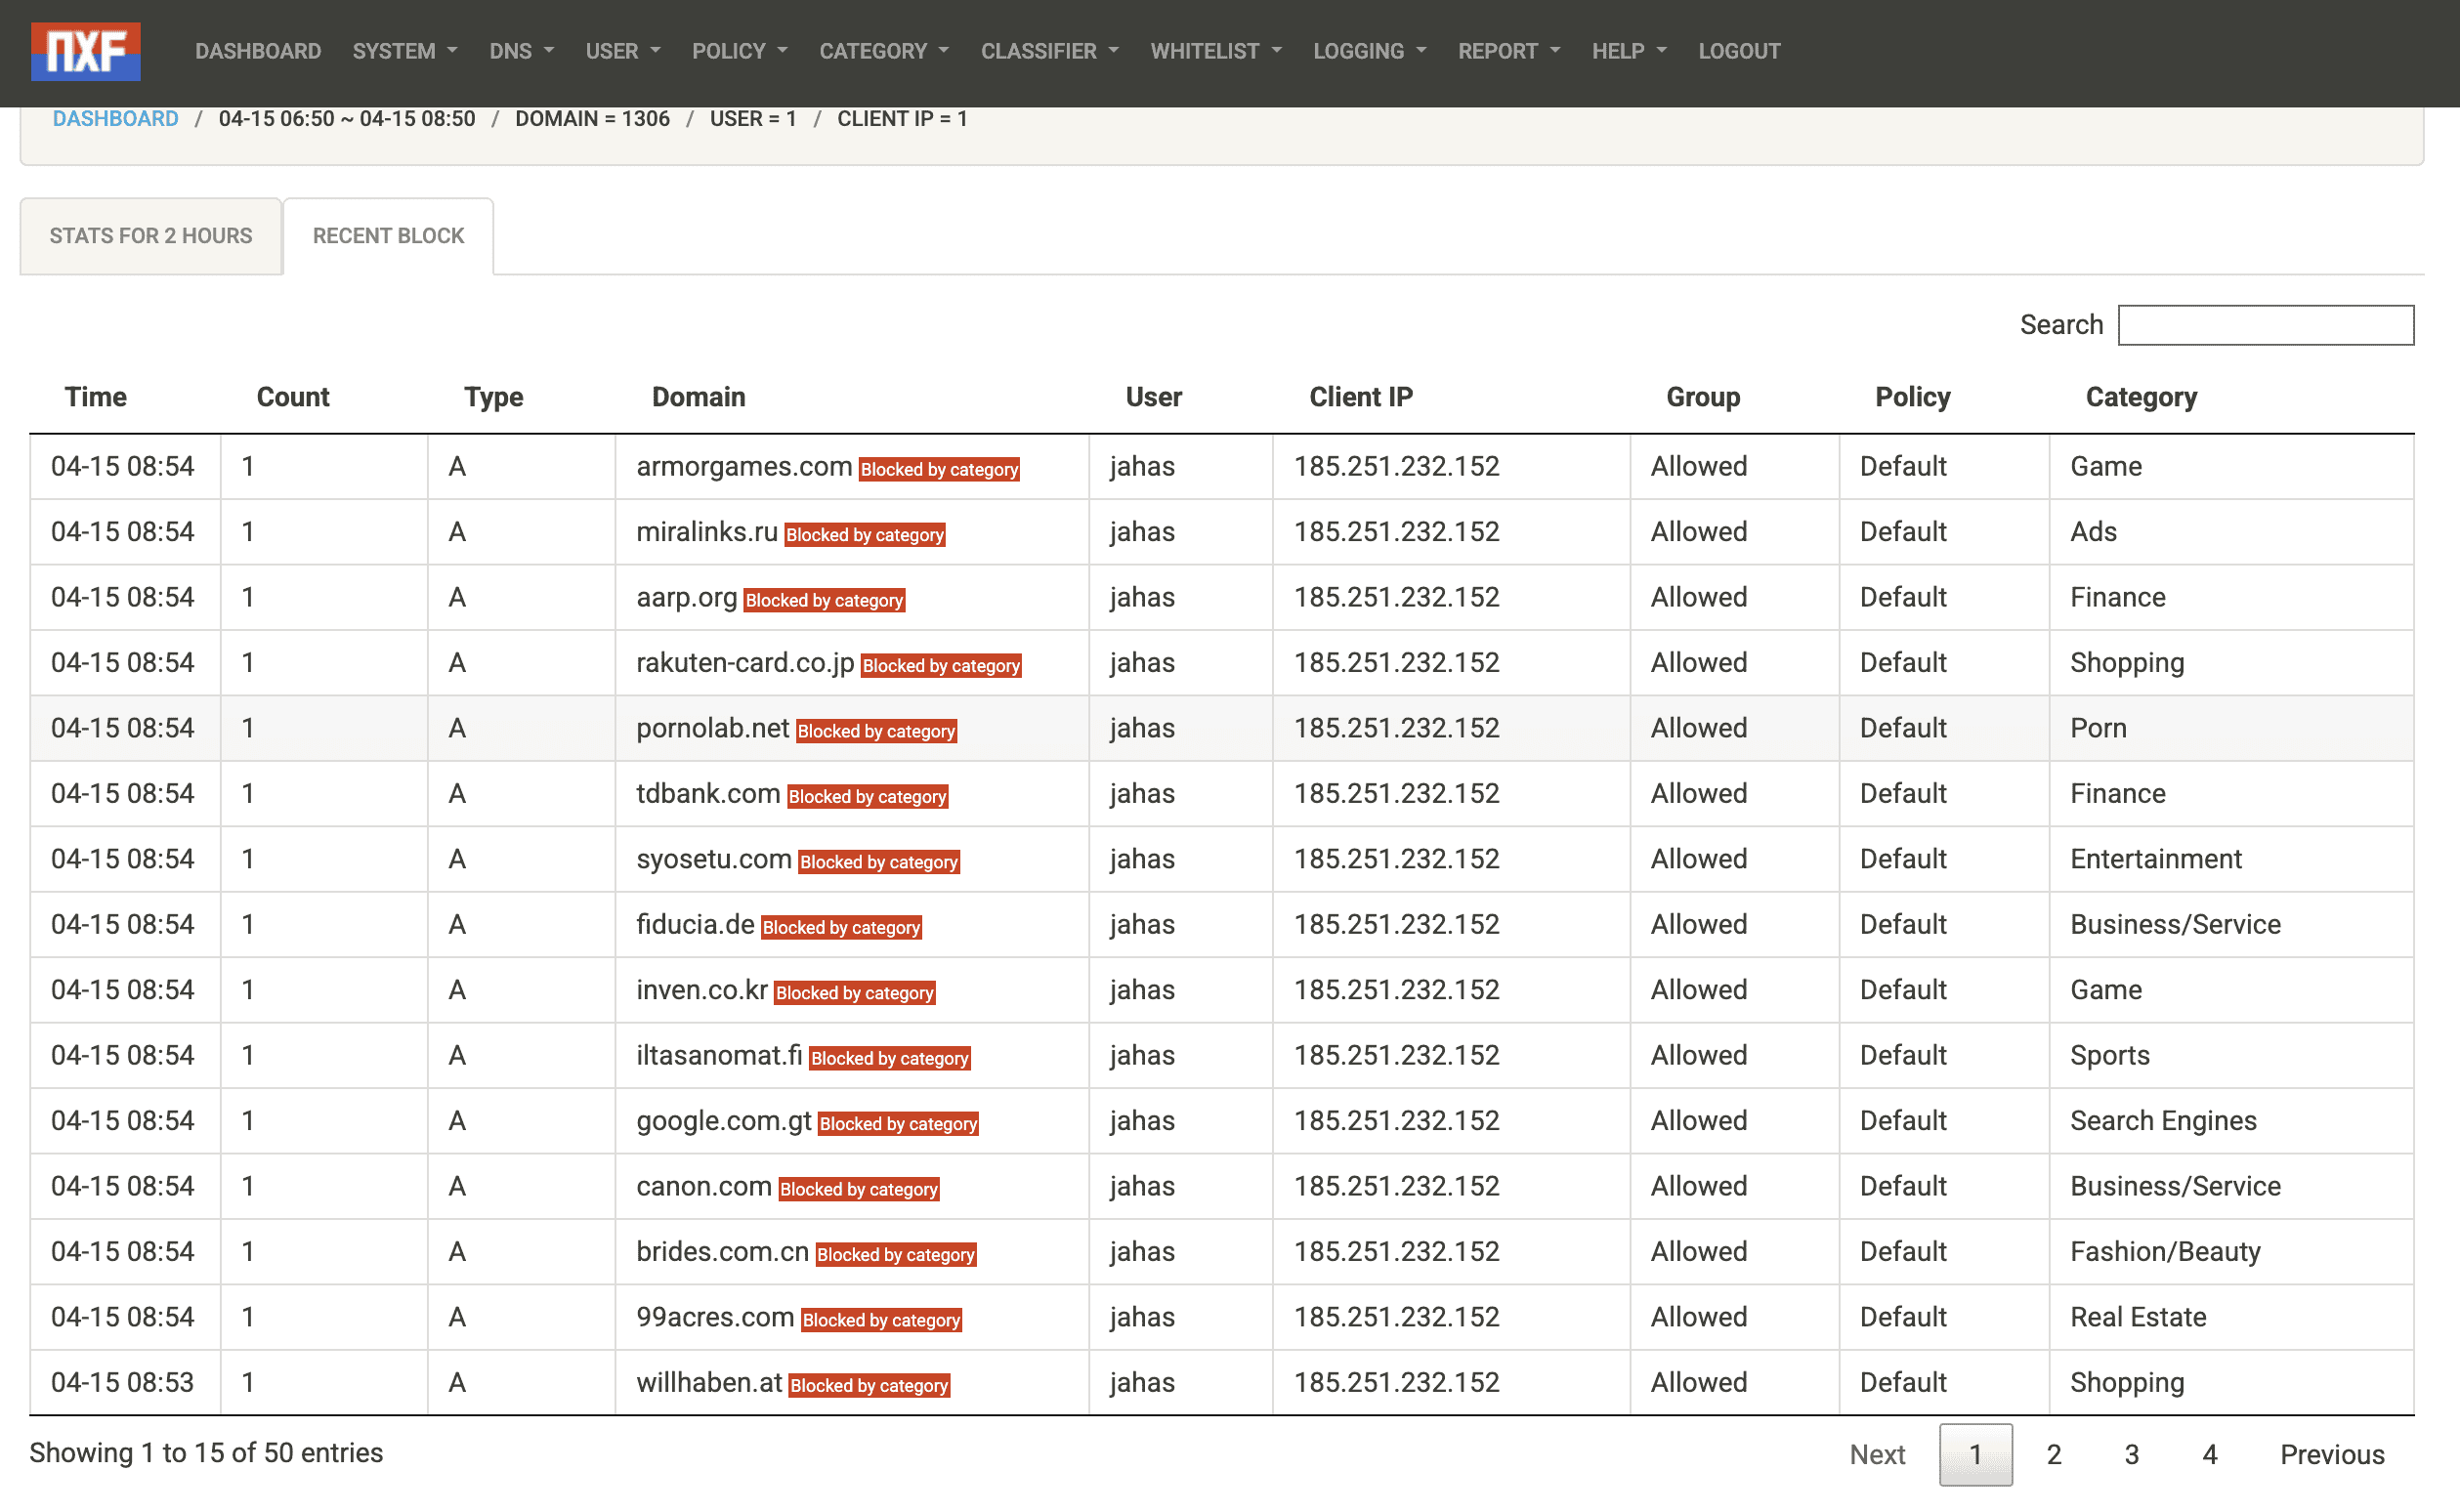Go to page 2 of entries
Screen dimensions: 2460x1512
click(x=2053, y=1454)
